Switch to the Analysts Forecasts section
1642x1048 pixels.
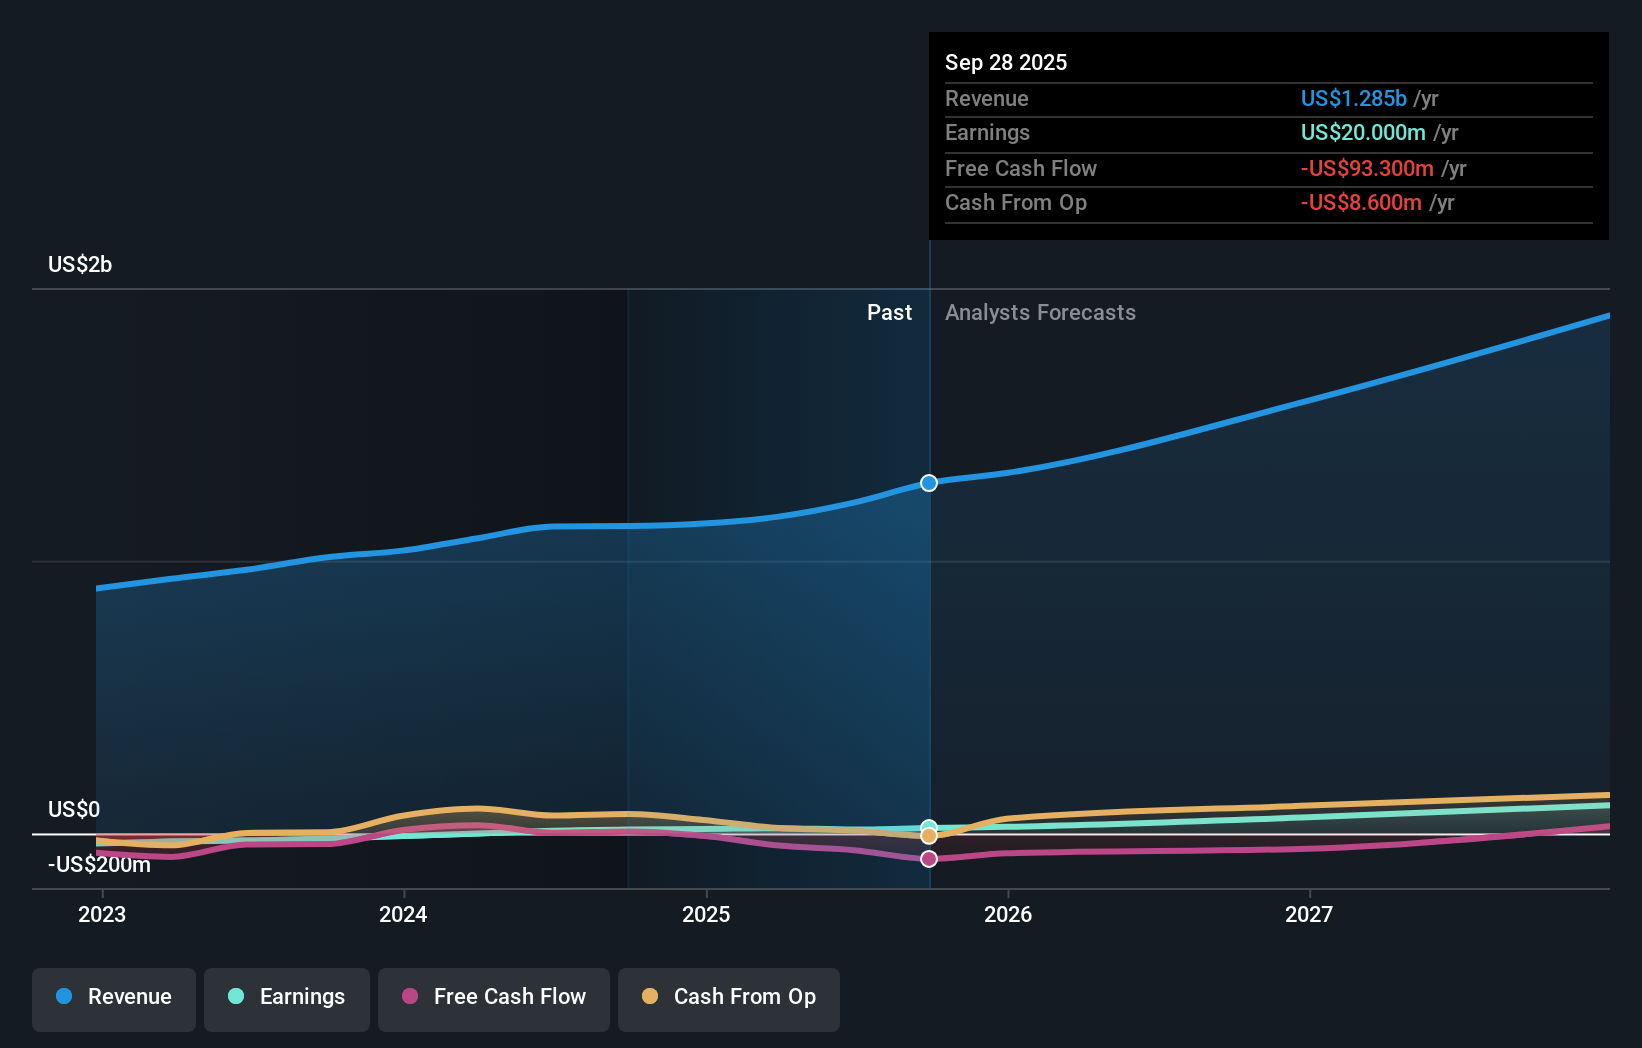click(x=1040, y=312)
